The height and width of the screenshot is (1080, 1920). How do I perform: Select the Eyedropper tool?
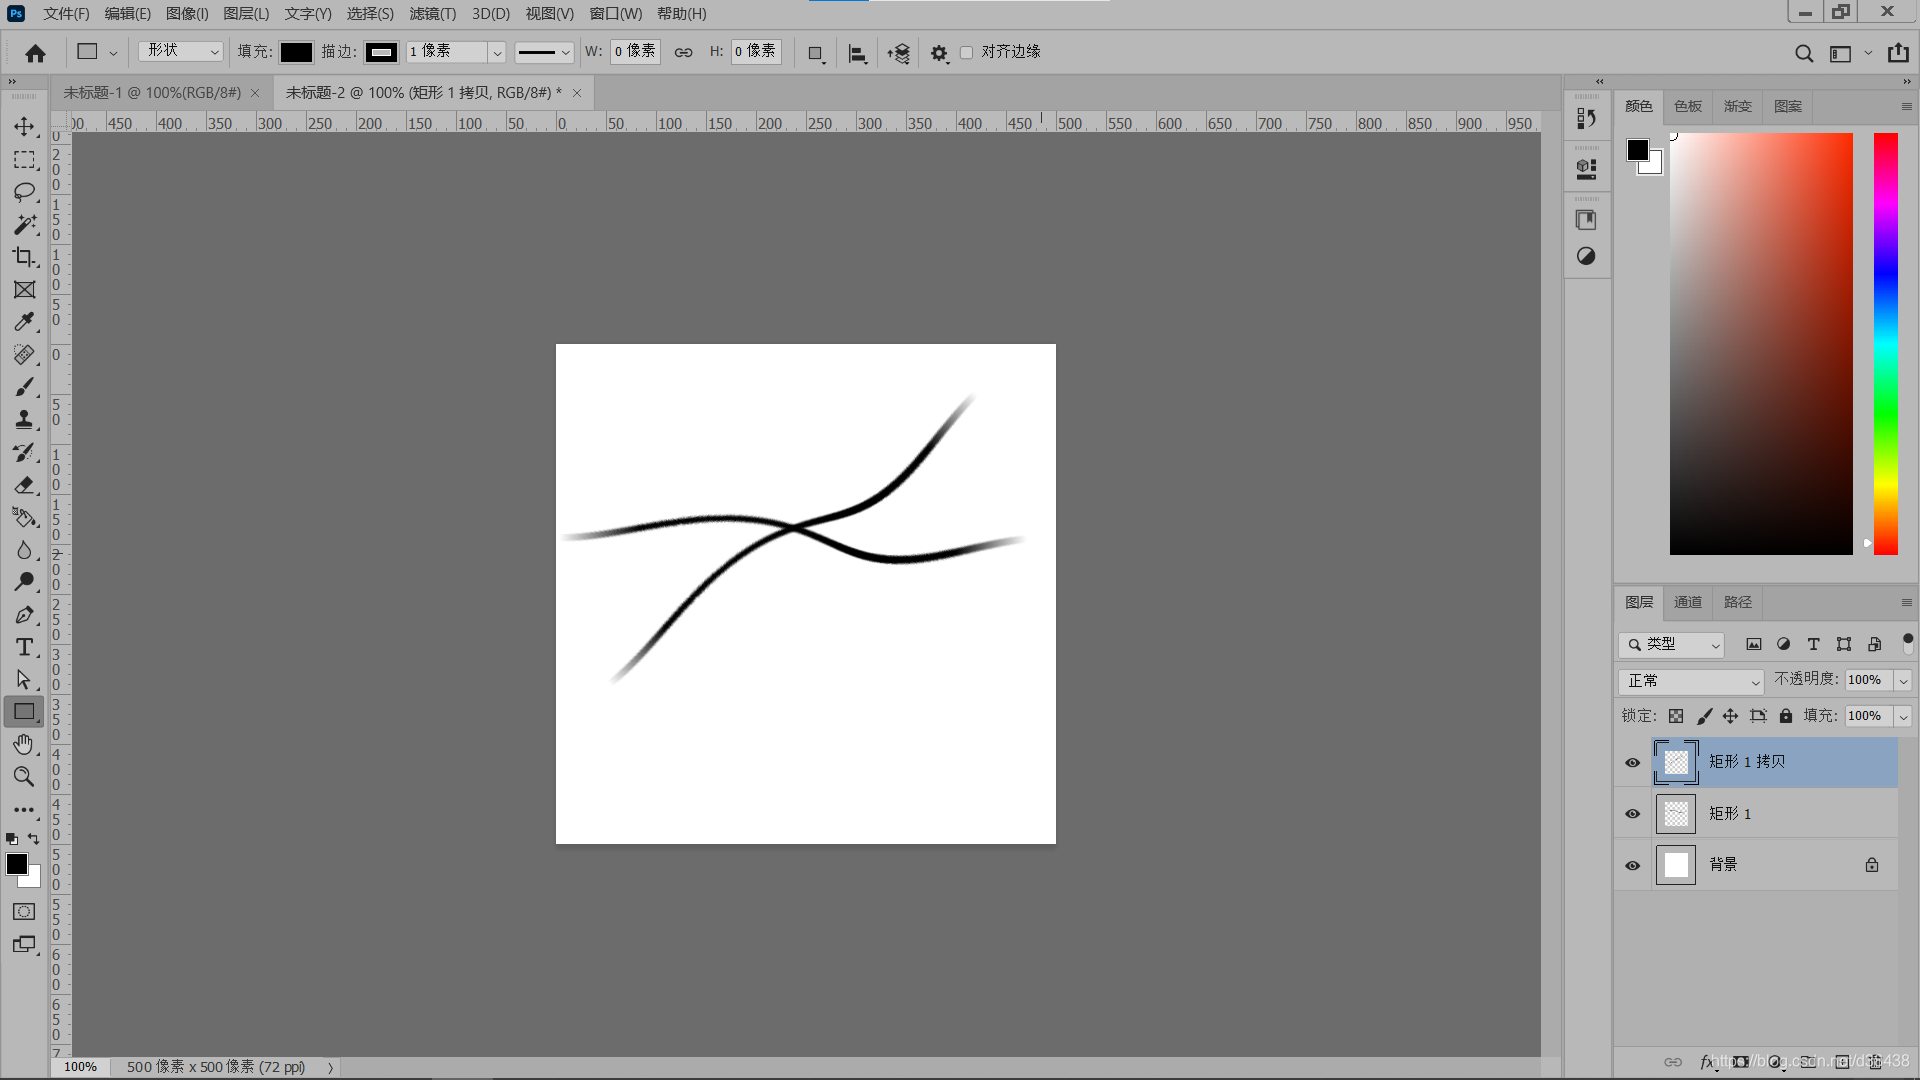pos(24,322)
